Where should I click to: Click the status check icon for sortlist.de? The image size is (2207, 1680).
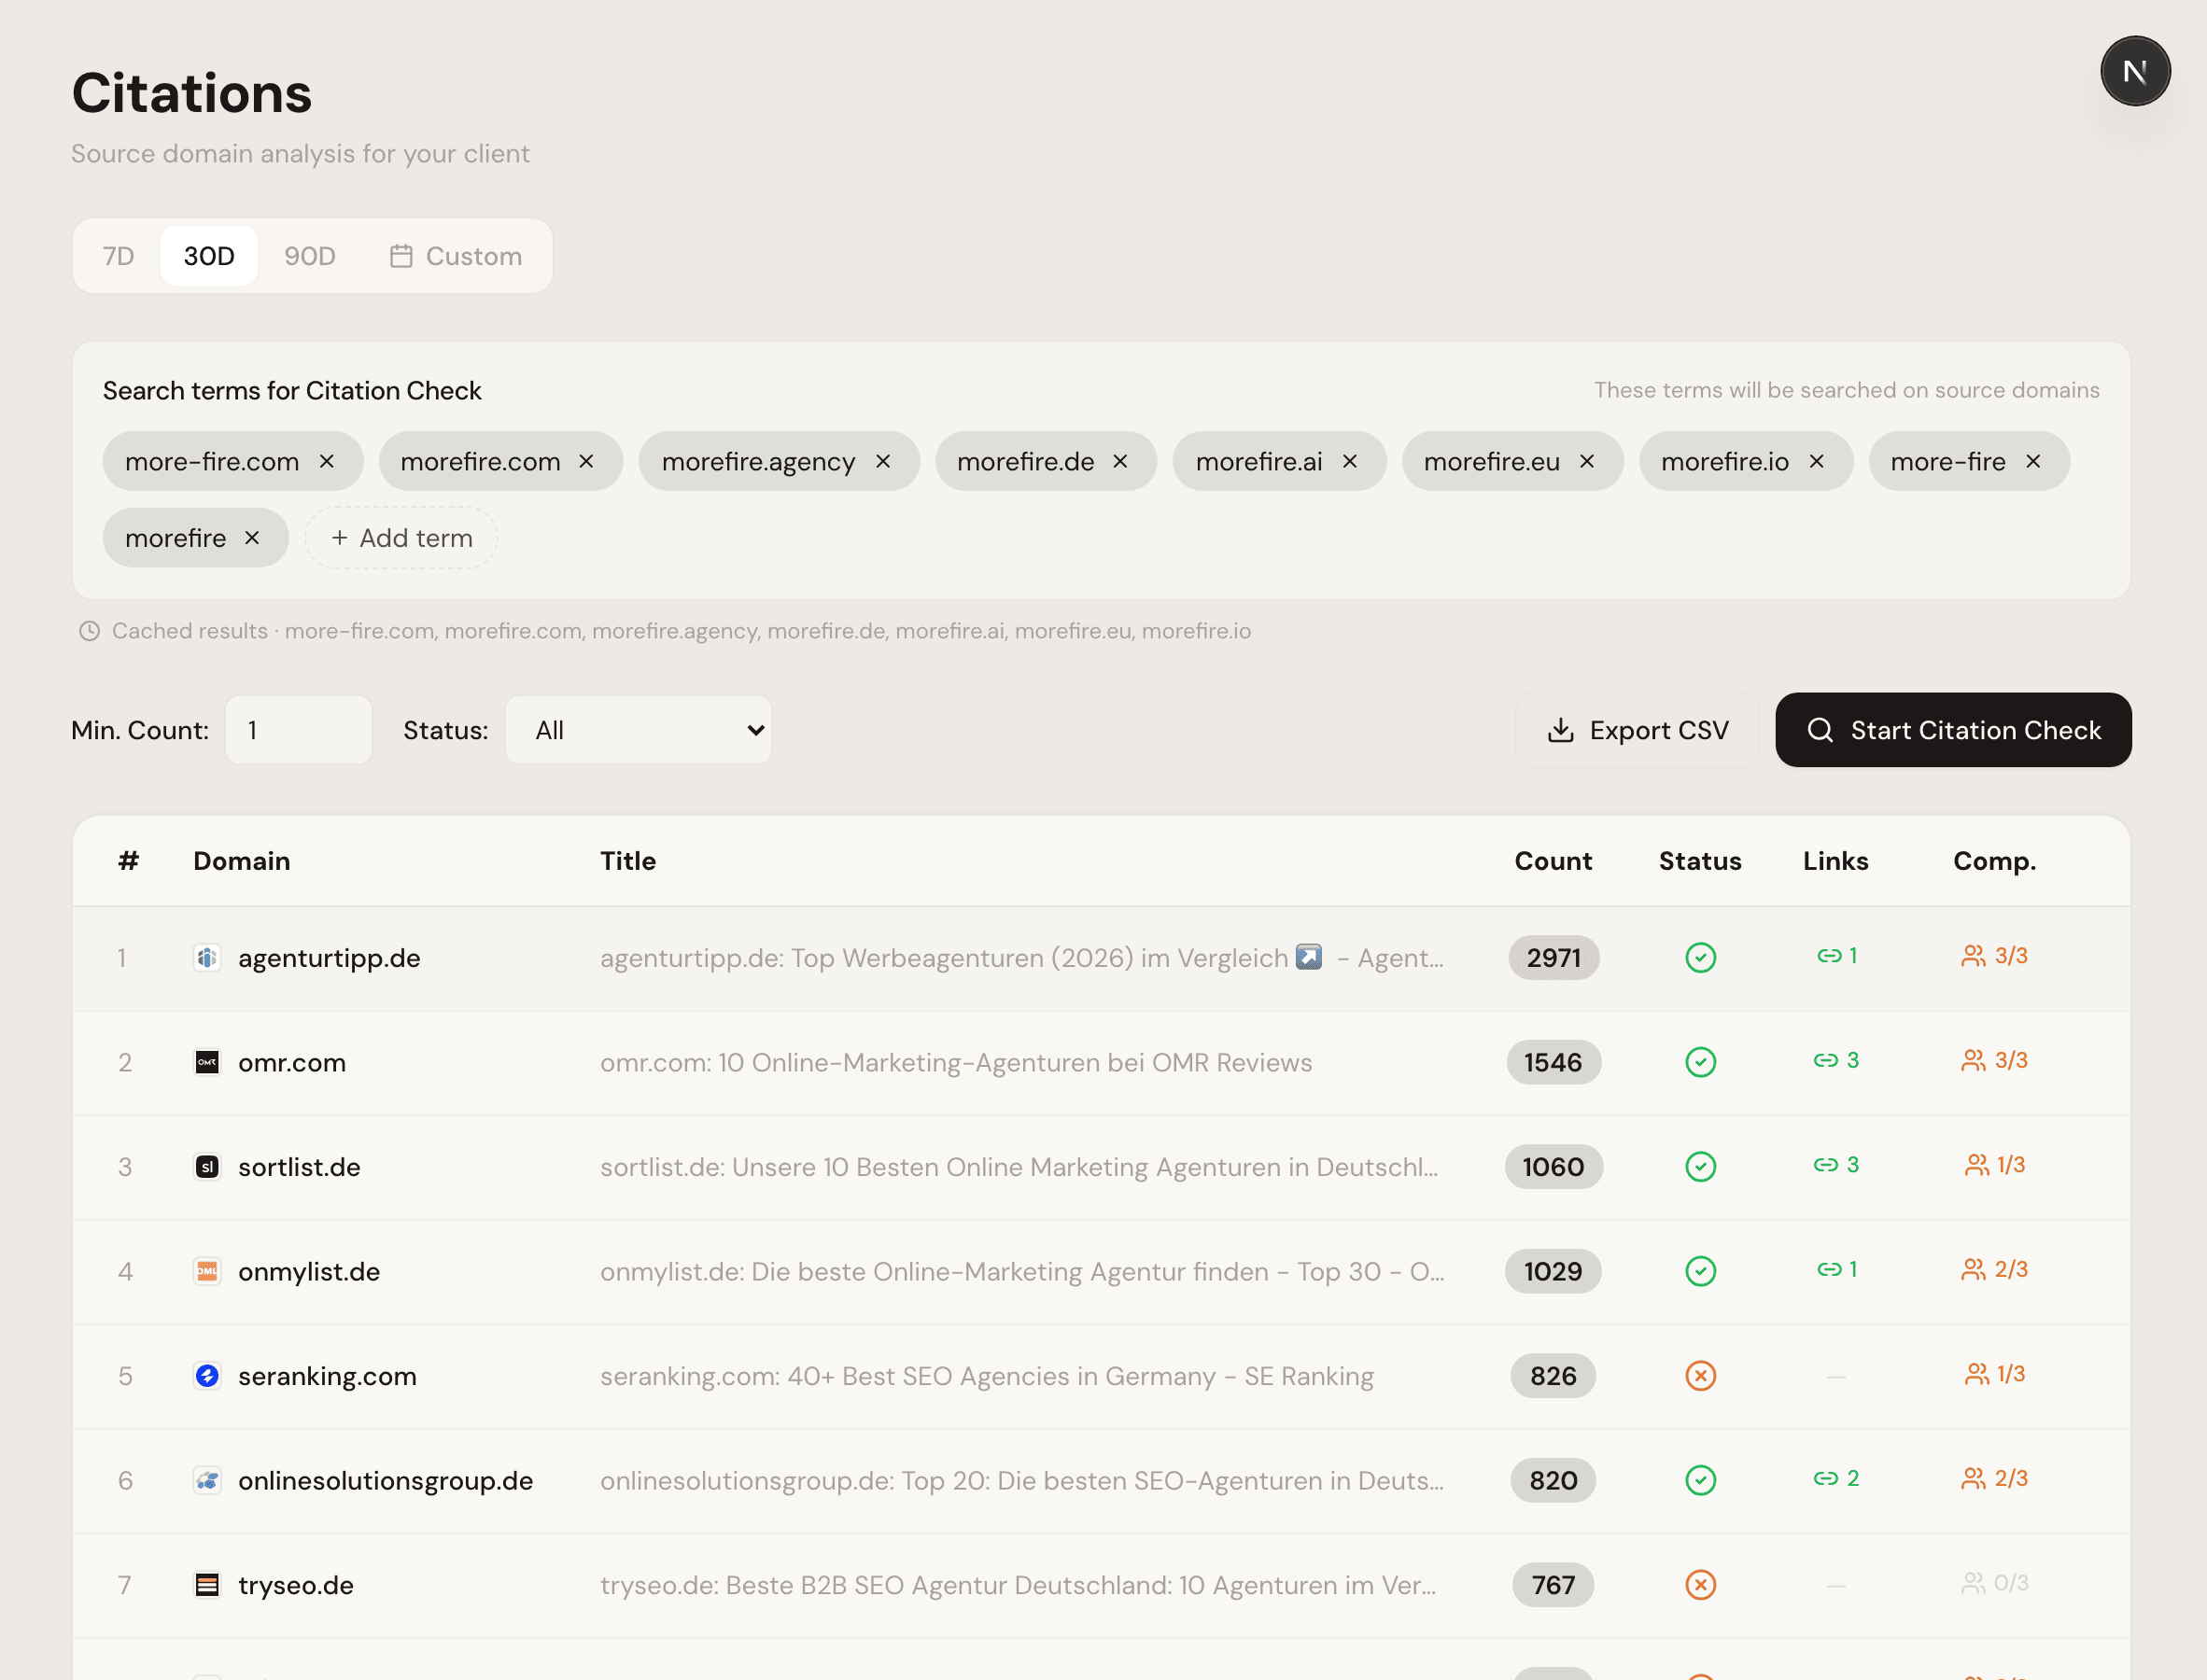coord(1700,1167)
